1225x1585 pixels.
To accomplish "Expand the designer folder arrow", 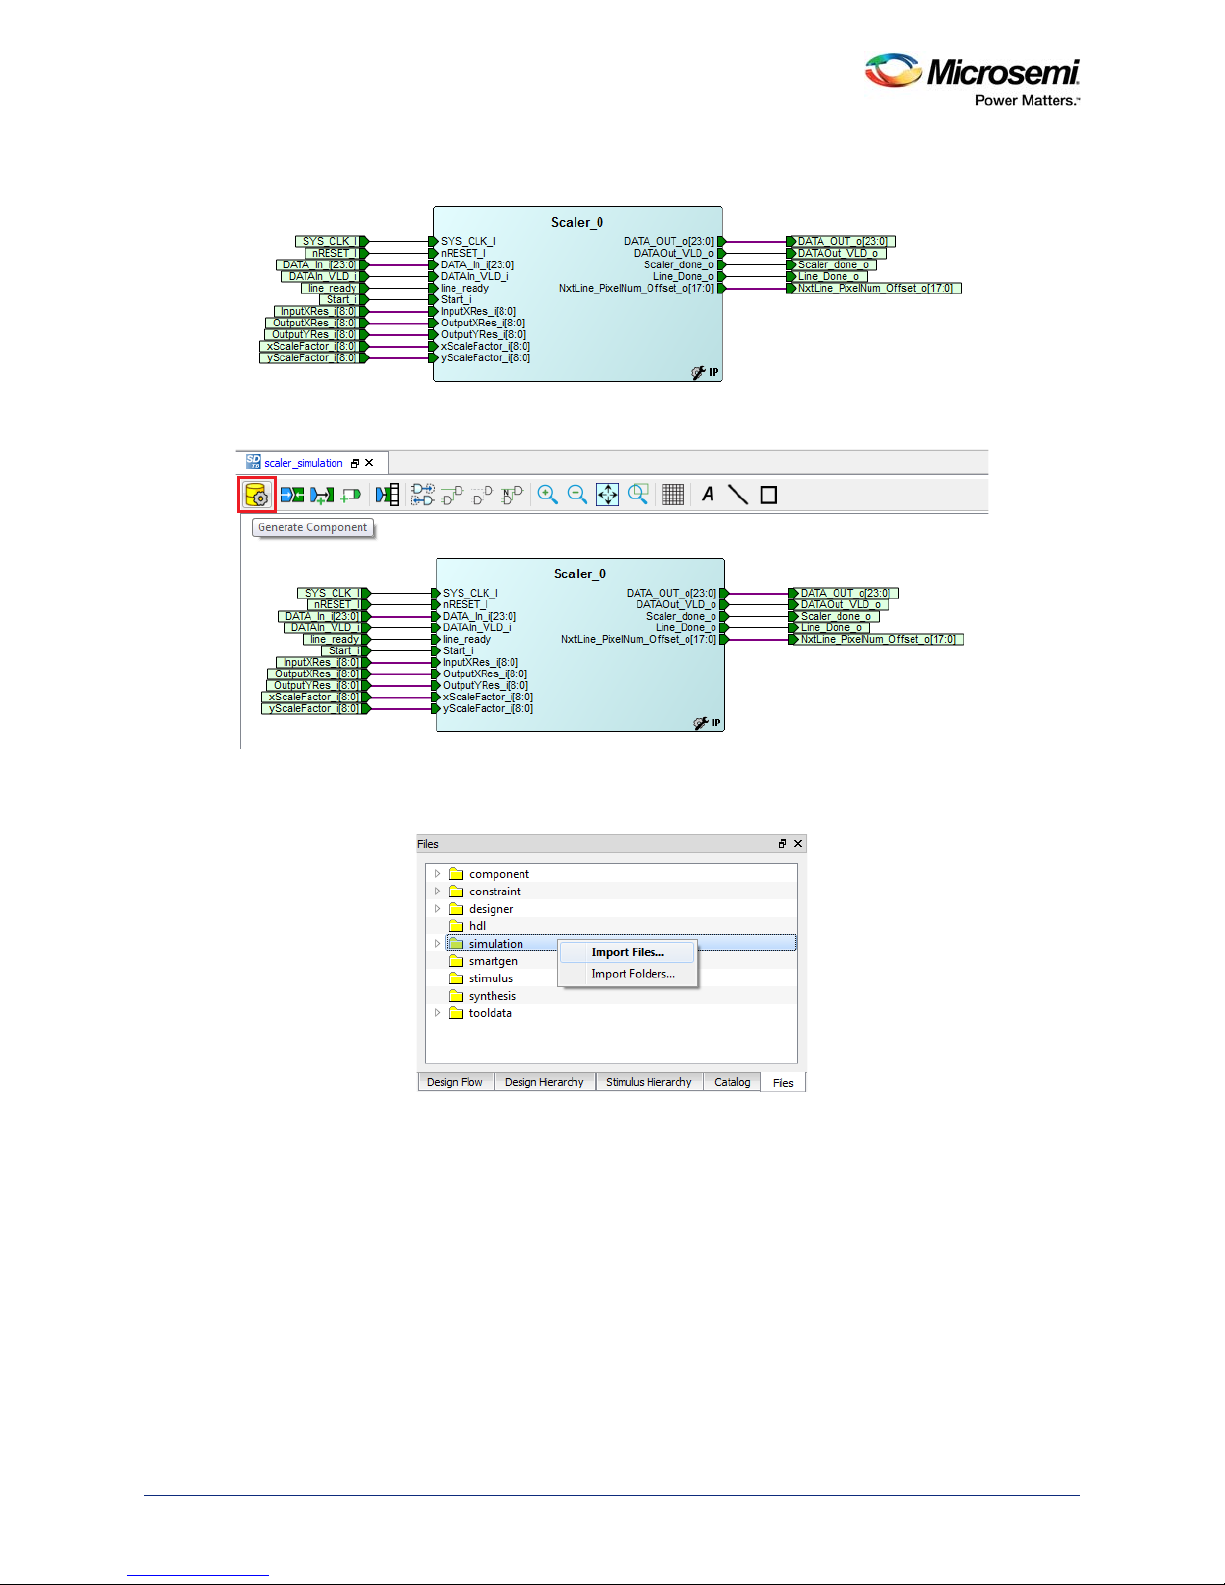I will tap(437, 909).
